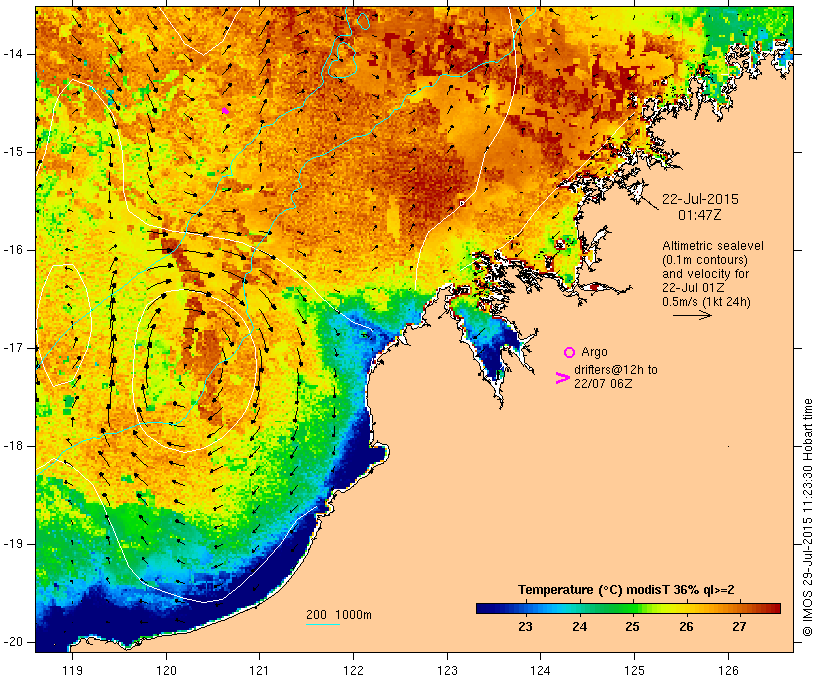Click the Altimetric sealevel legend text
The image size is (820, 680).
(713, 246)
